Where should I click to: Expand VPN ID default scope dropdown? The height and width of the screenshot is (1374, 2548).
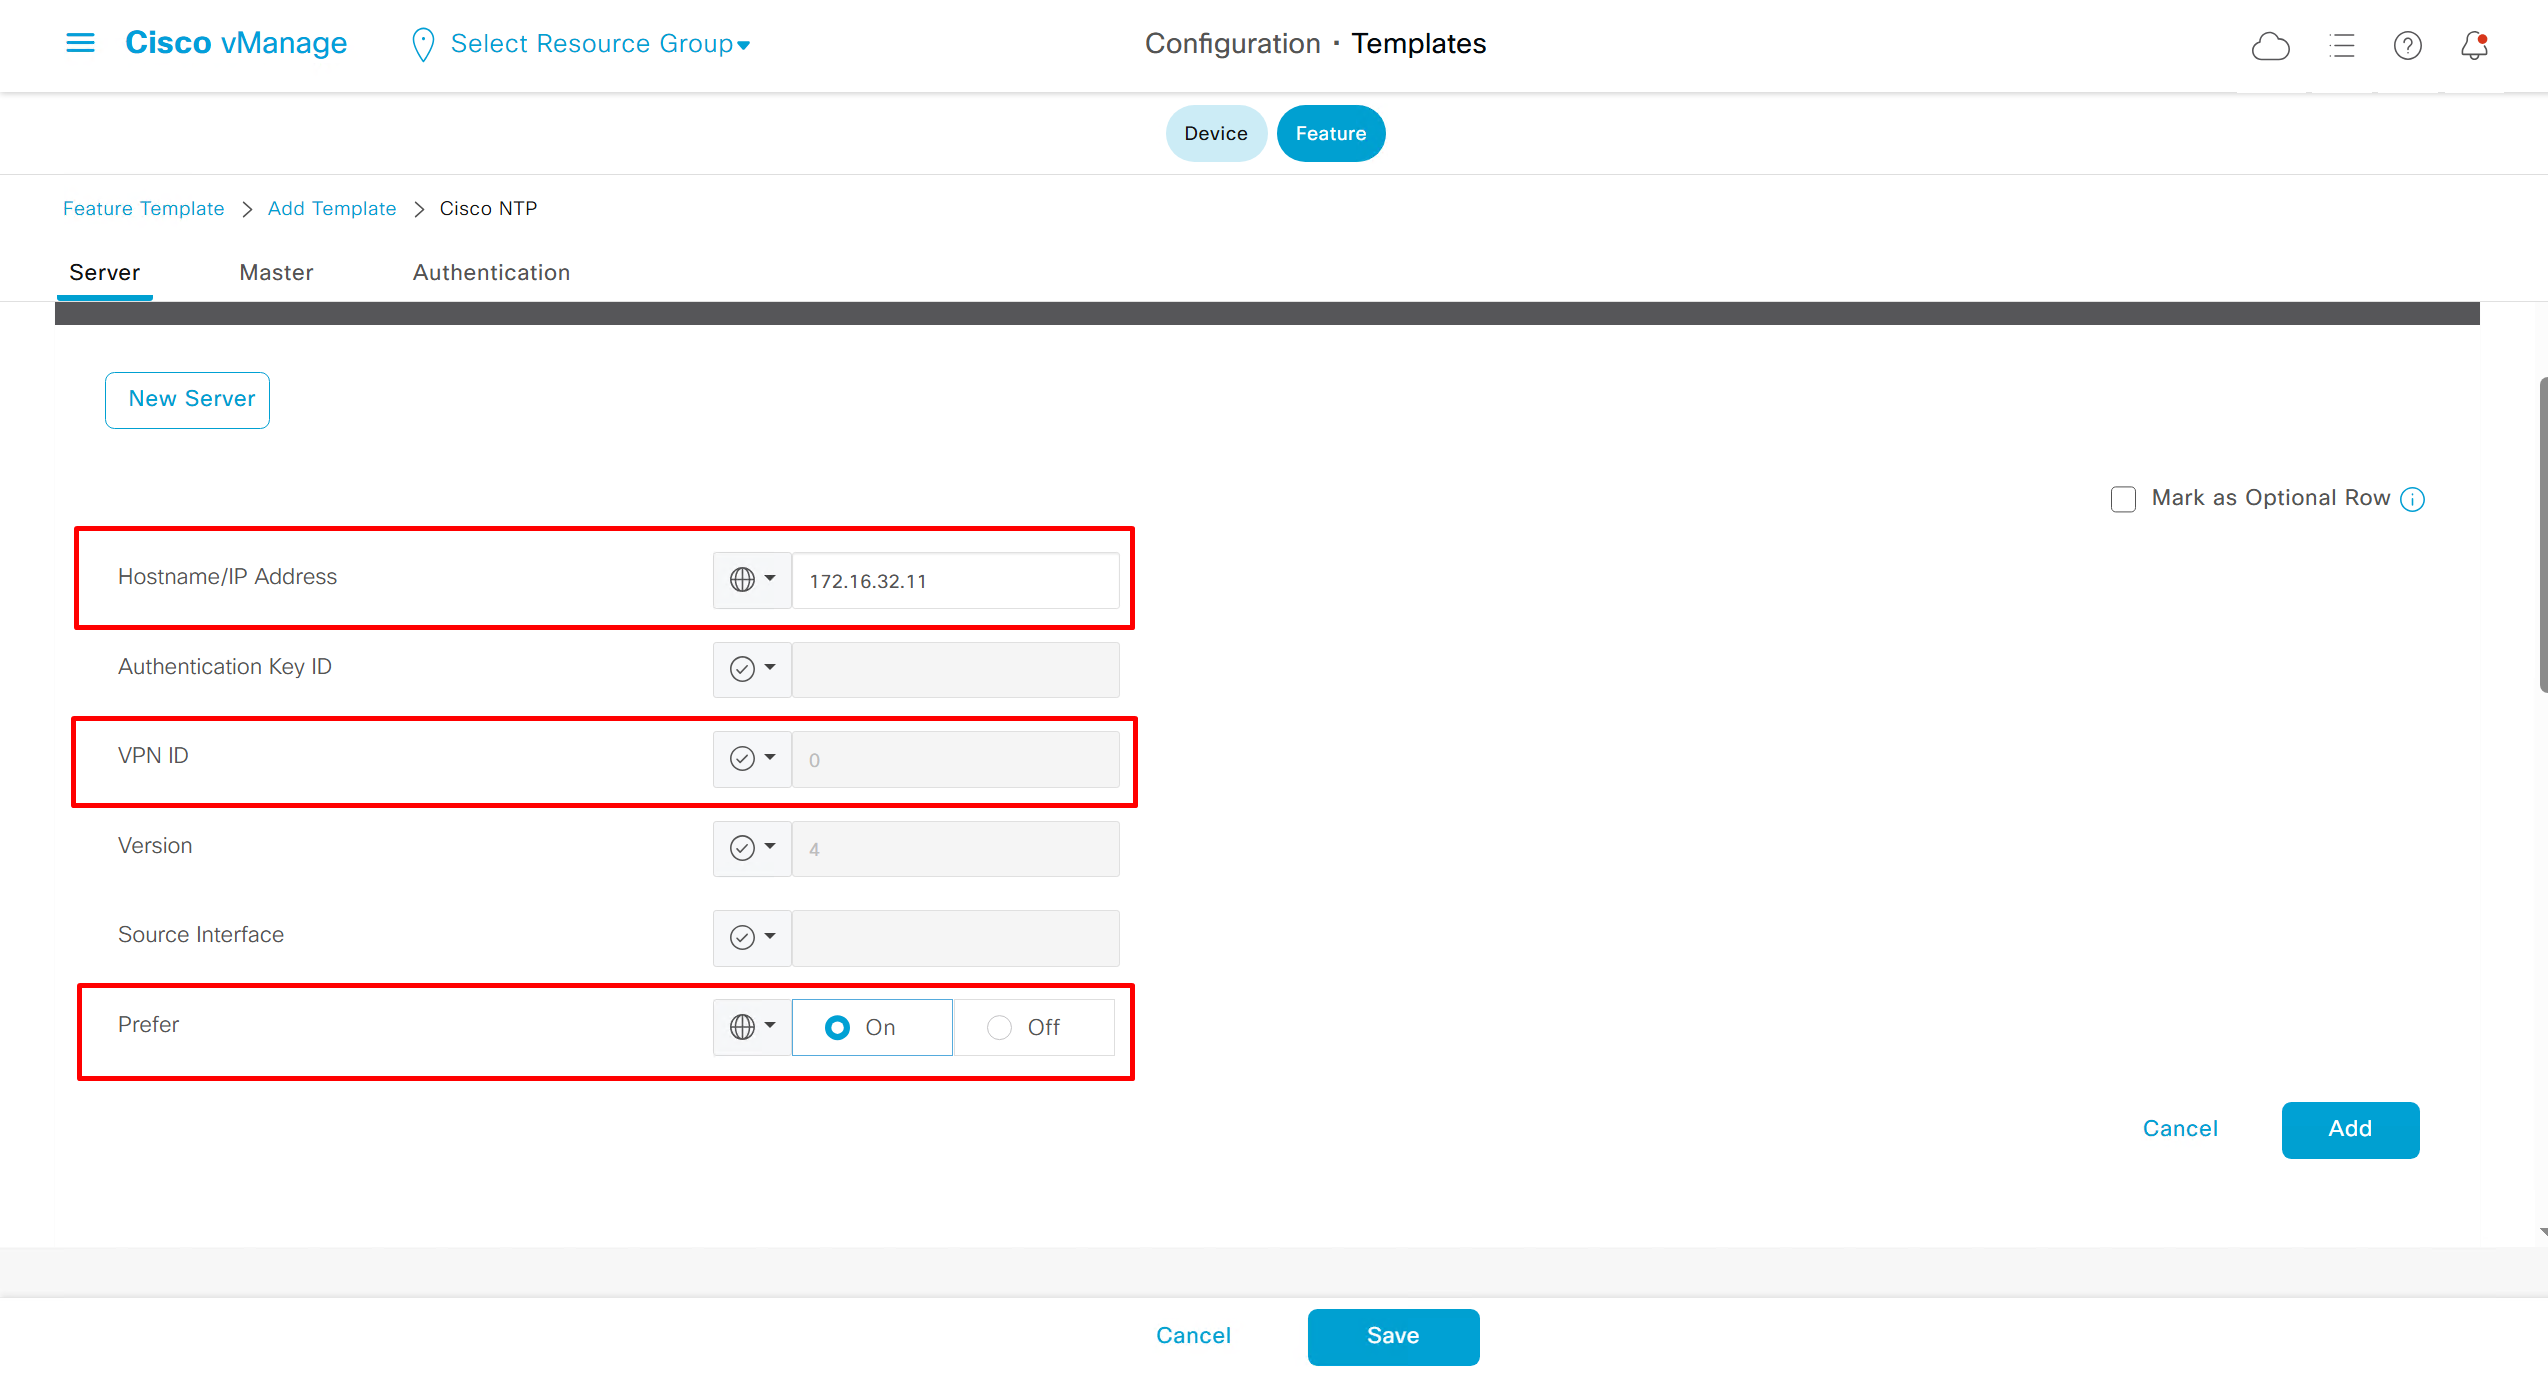click(752, 759)
